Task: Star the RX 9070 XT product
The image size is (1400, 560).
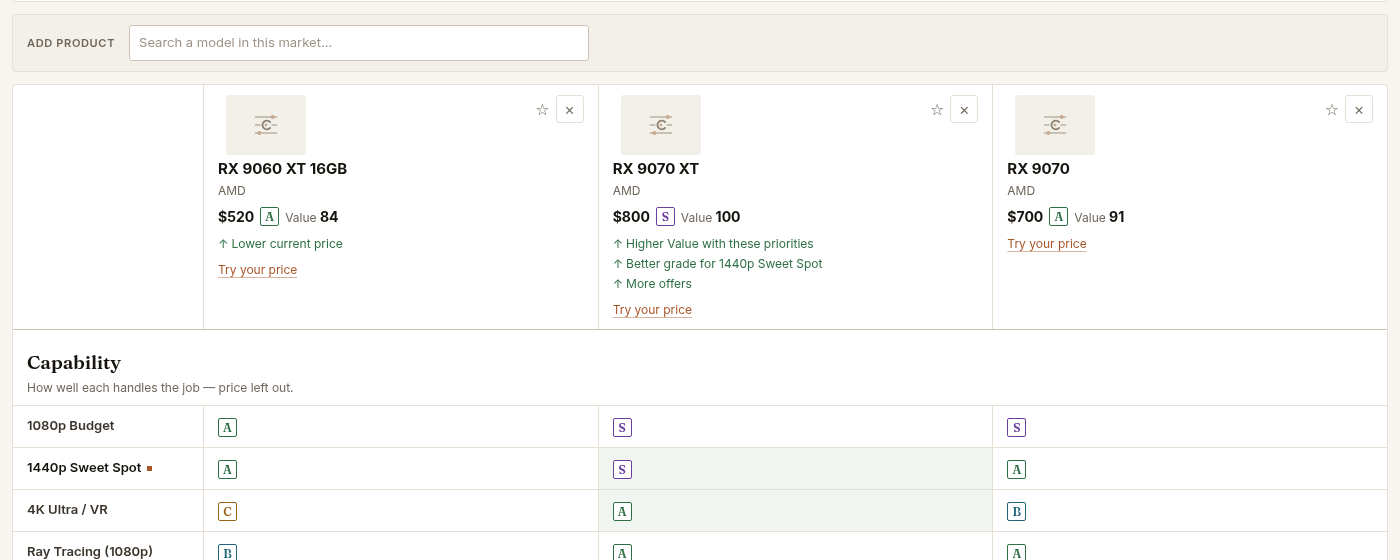Action: (937, 110)
